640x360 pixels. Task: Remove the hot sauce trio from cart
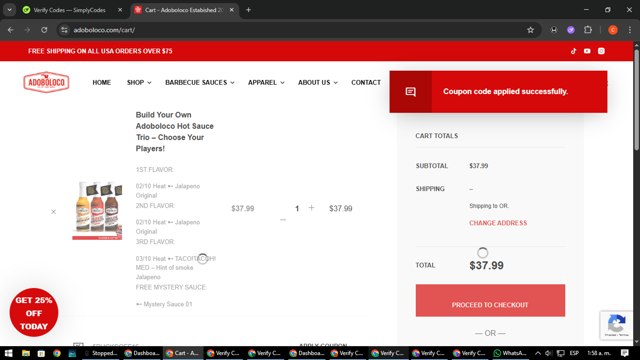pos(53,211)
